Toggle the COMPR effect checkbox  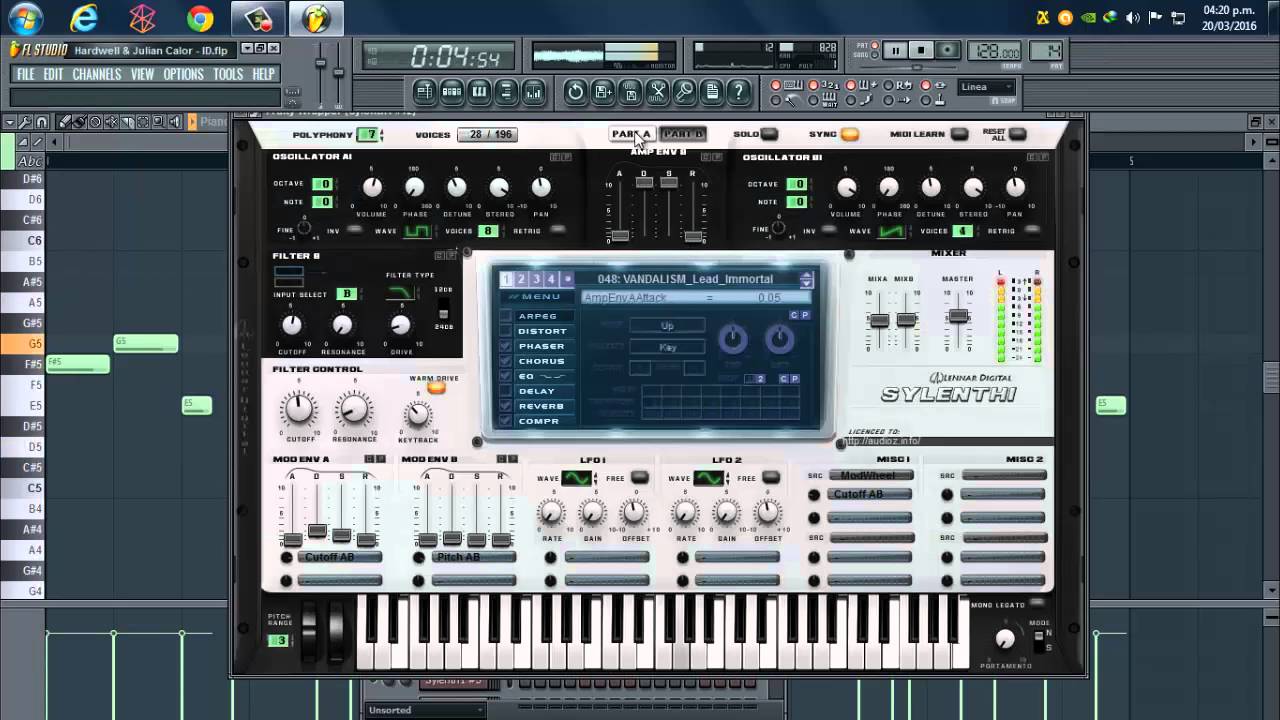(506, 421)
